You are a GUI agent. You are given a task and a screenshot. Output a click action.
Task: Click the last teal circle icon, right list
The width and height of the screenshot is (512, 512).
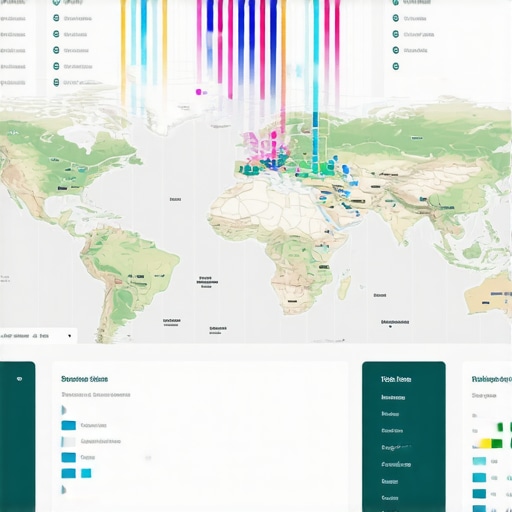(x=396, y=66)
